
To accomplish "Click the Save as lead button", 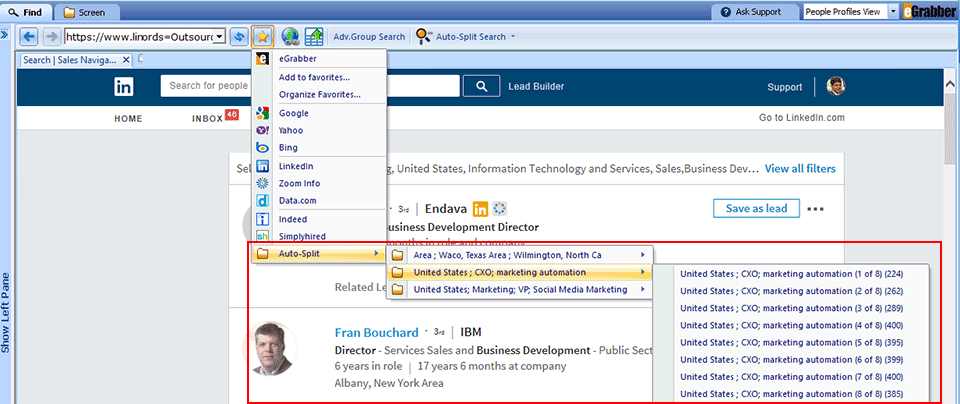I will 757,208.
